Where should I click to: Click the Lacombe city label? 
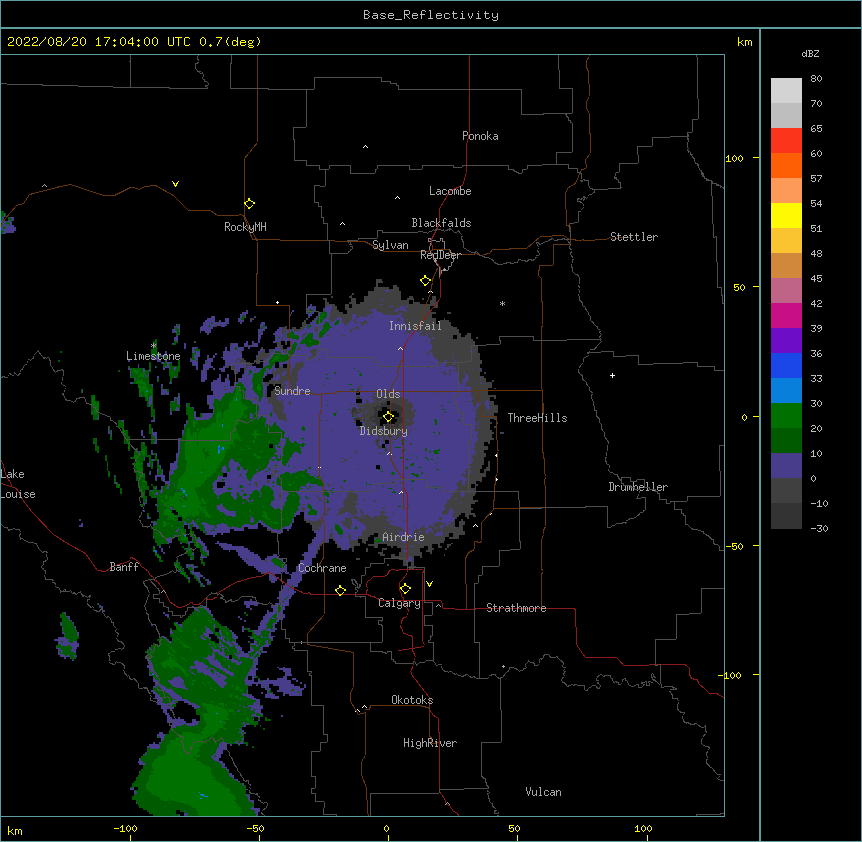point(450,191)
